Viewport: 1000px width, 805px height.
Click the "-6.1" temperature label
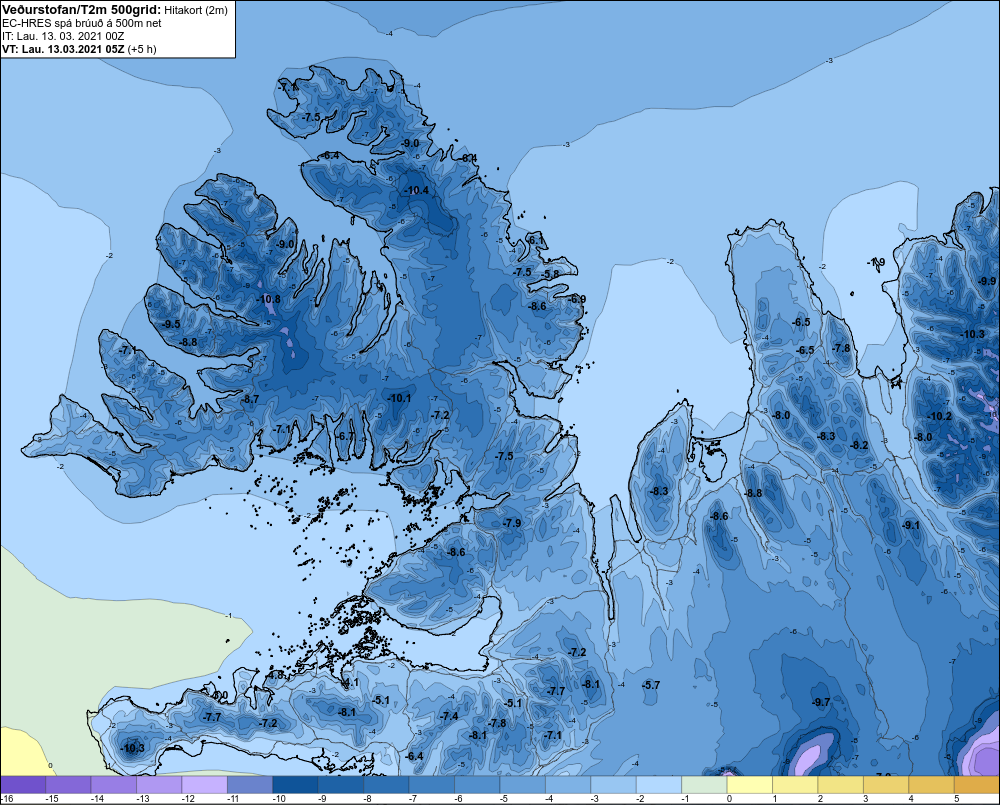(535, 240)
